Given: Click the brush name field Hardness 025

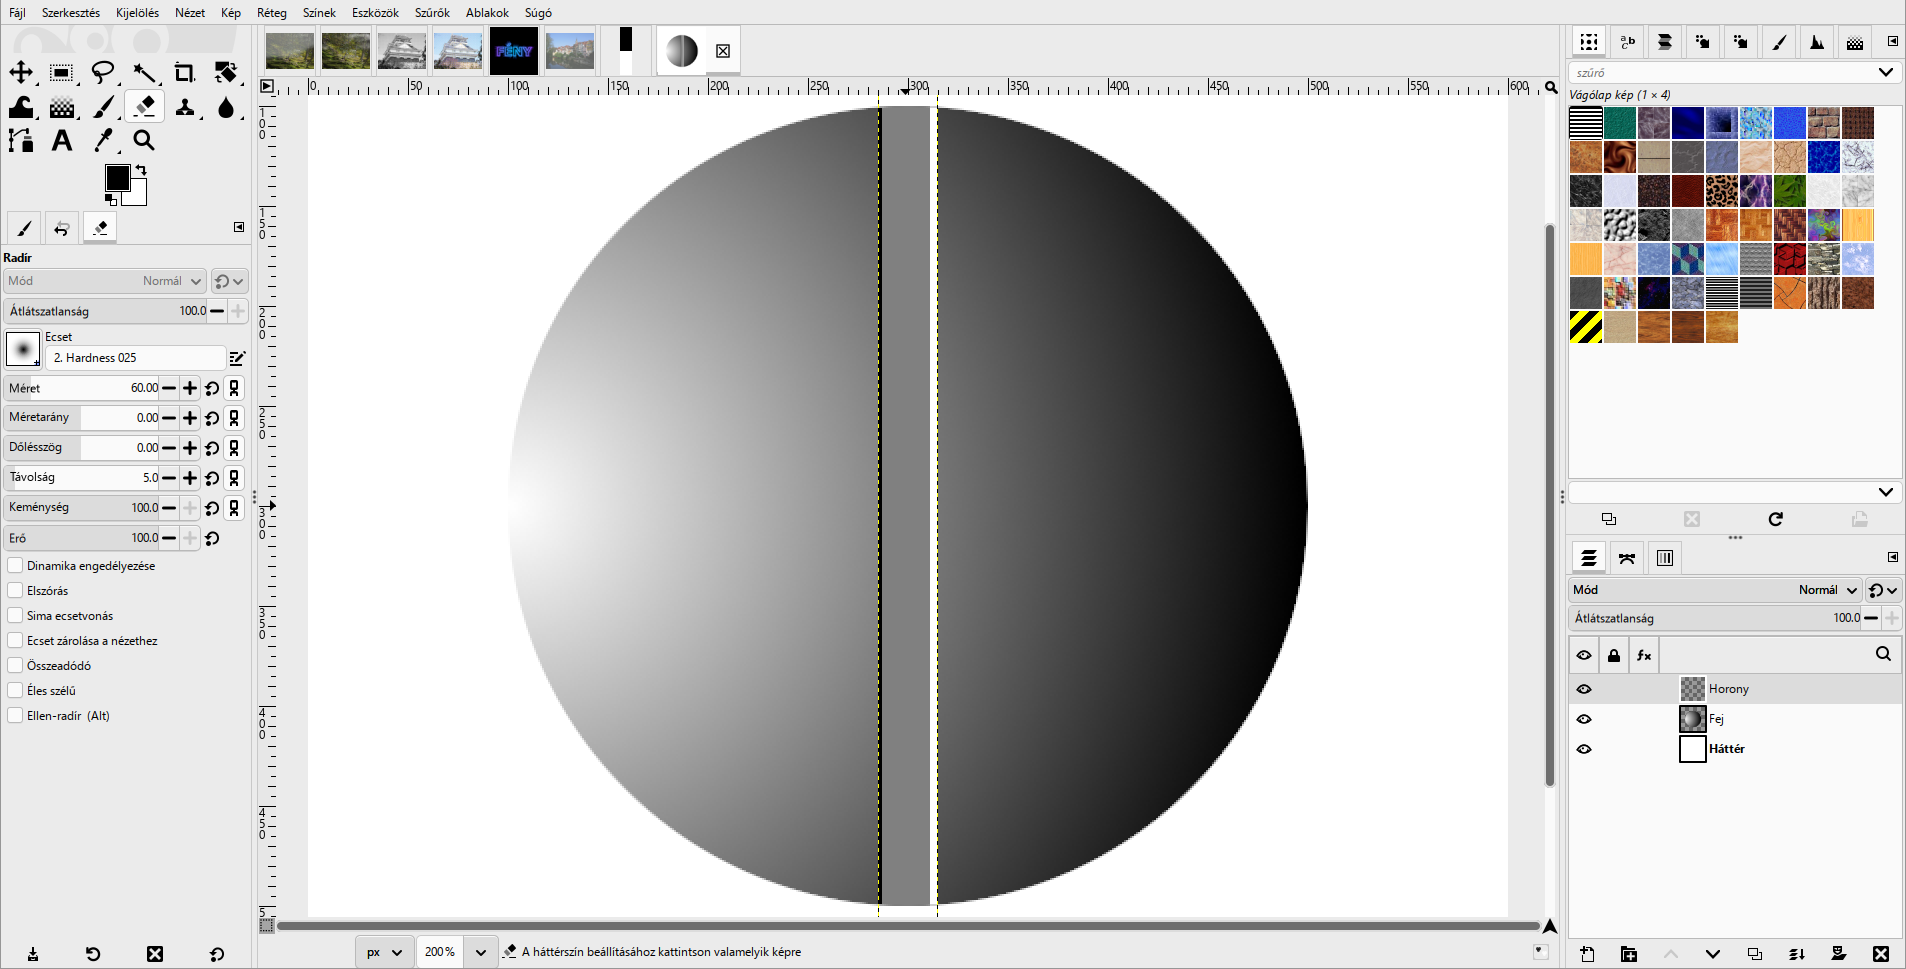Looking at the screenshot, I should 136,358.
